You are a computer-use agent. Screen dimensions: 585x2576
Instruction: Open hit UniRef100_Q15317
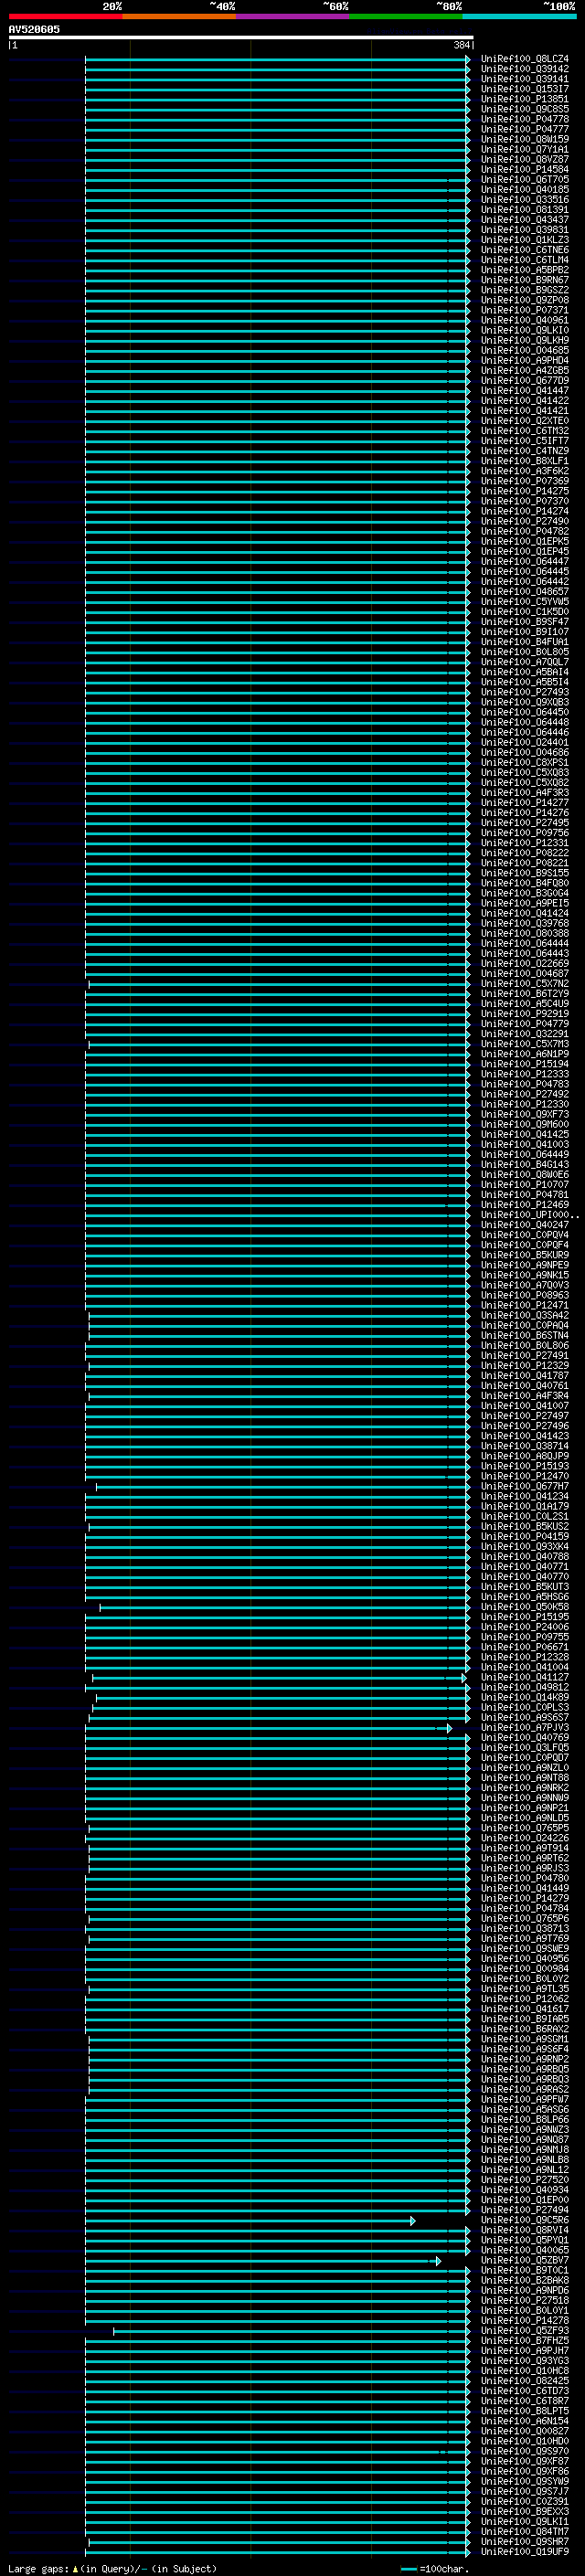point(524,89)
